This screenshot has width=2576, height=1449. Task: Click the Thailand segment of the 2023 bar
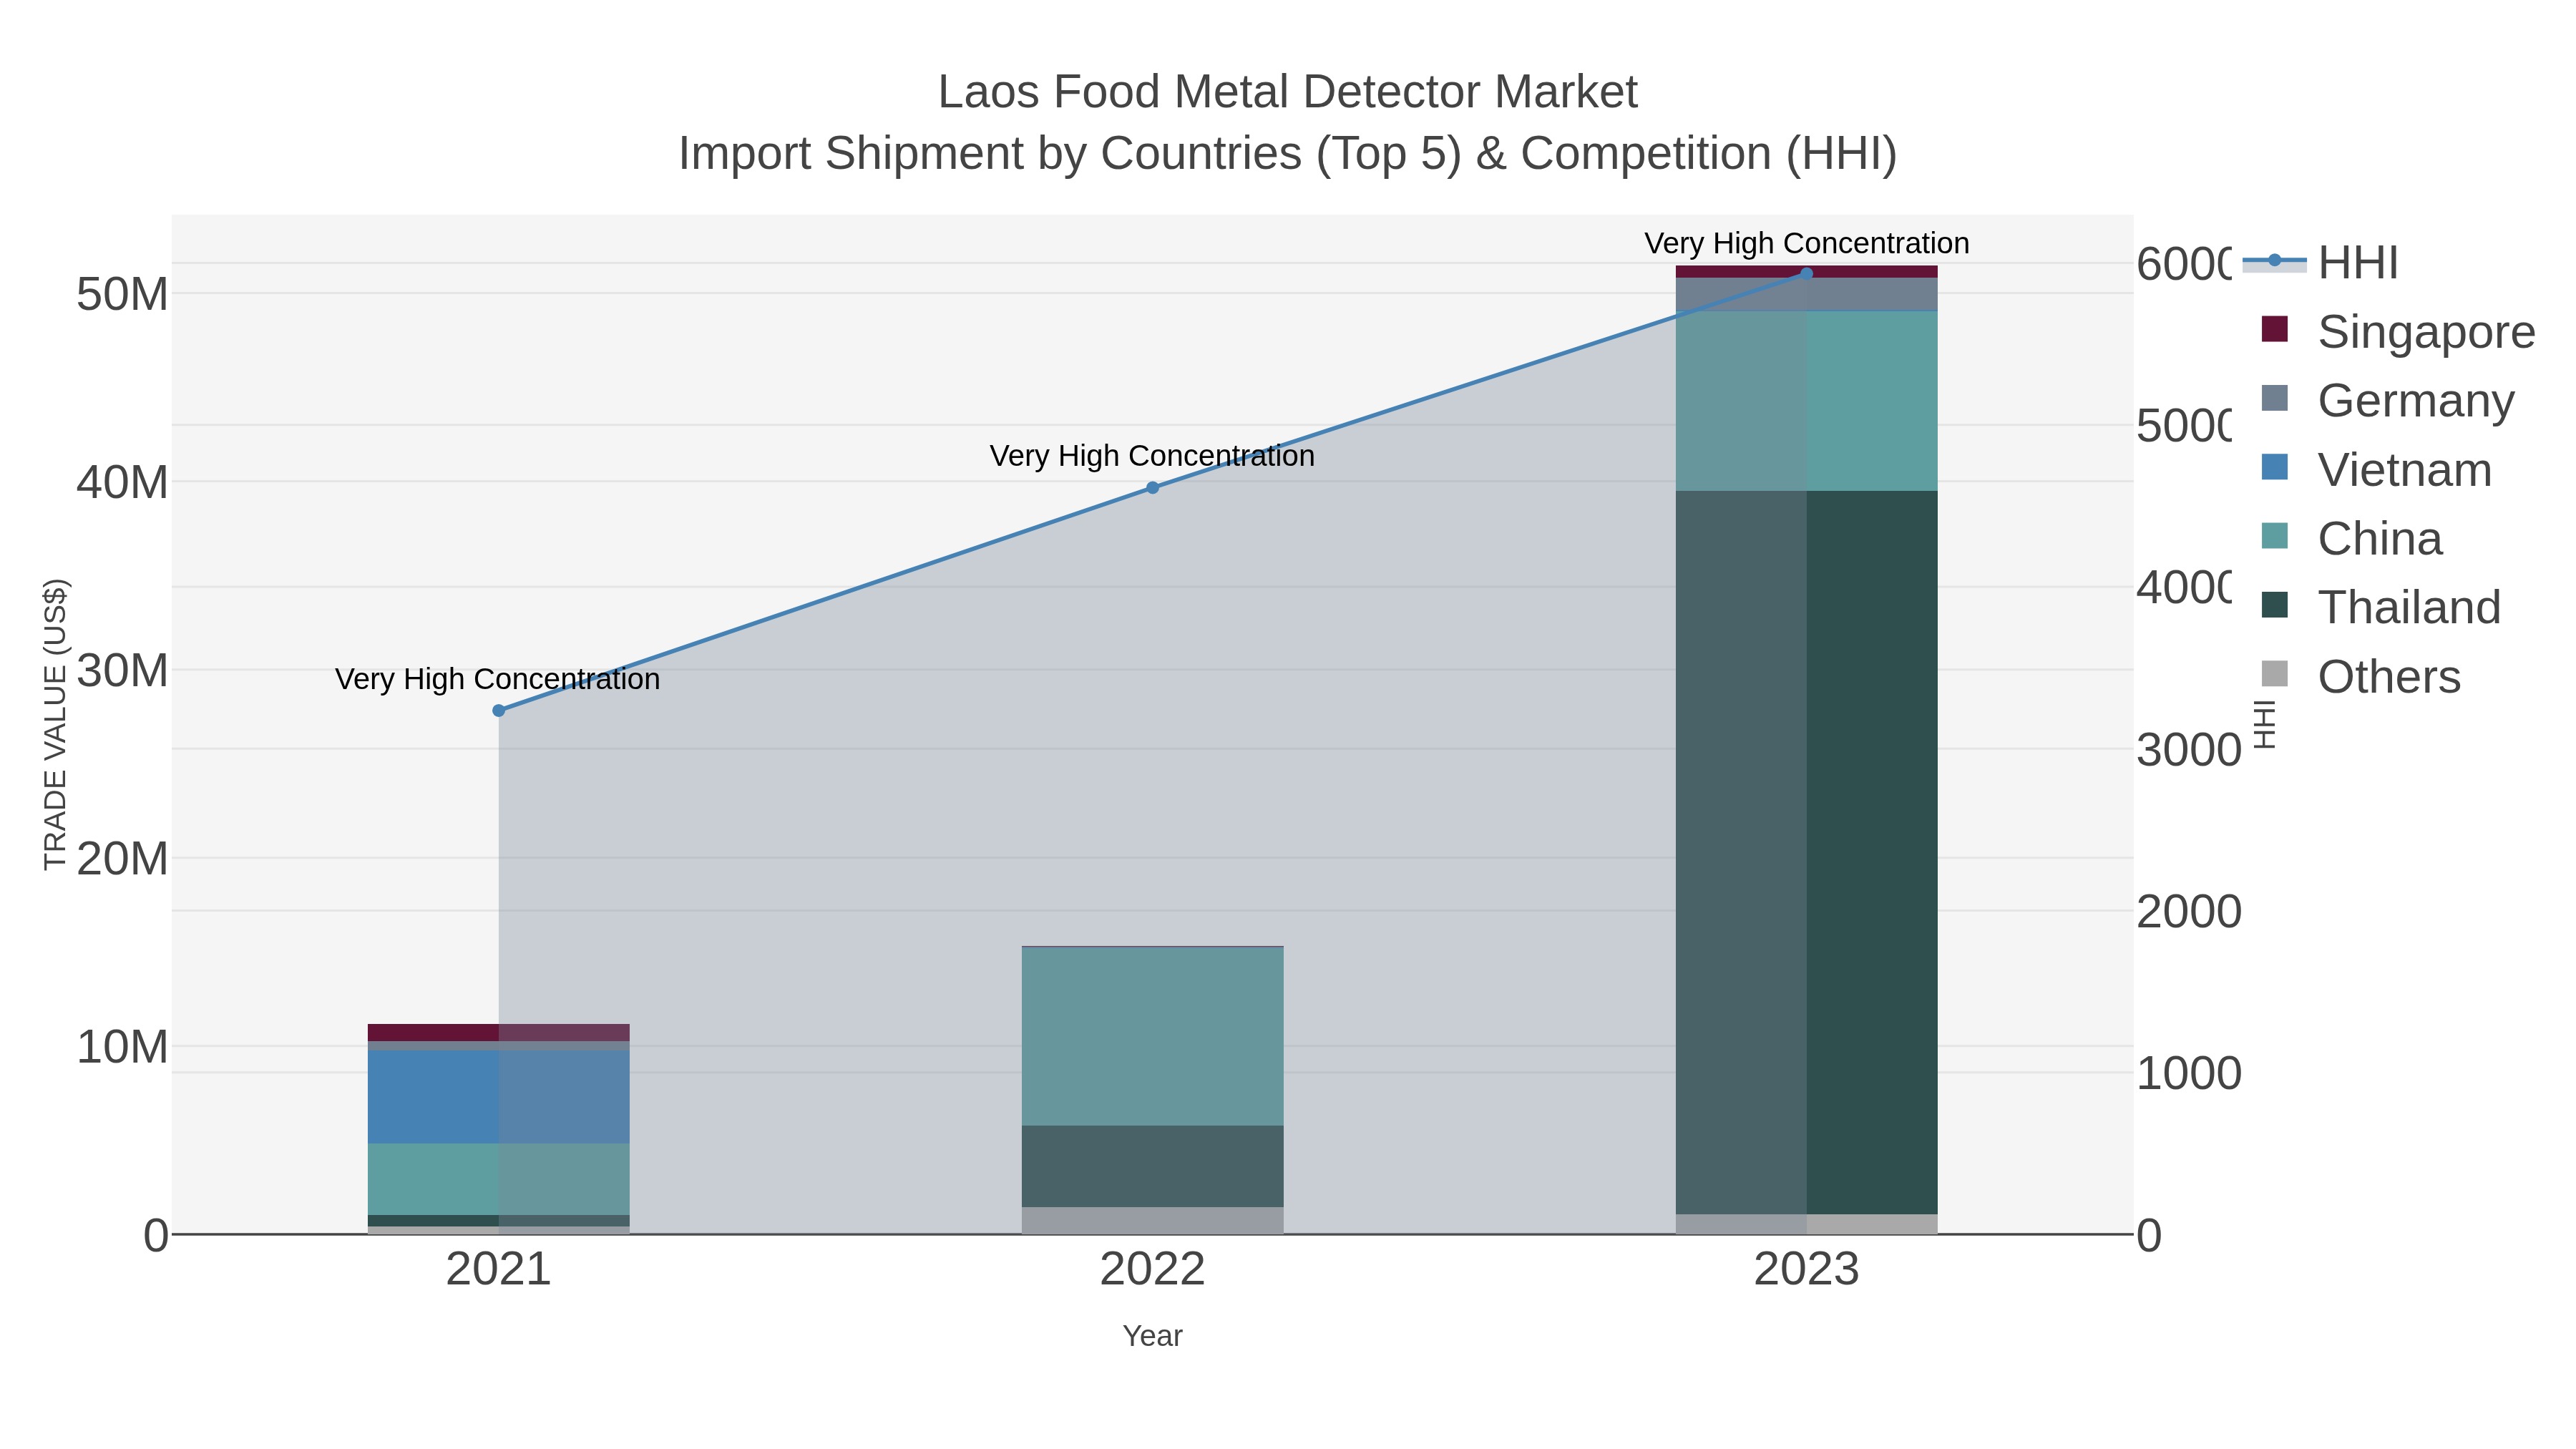[1806, 852]
